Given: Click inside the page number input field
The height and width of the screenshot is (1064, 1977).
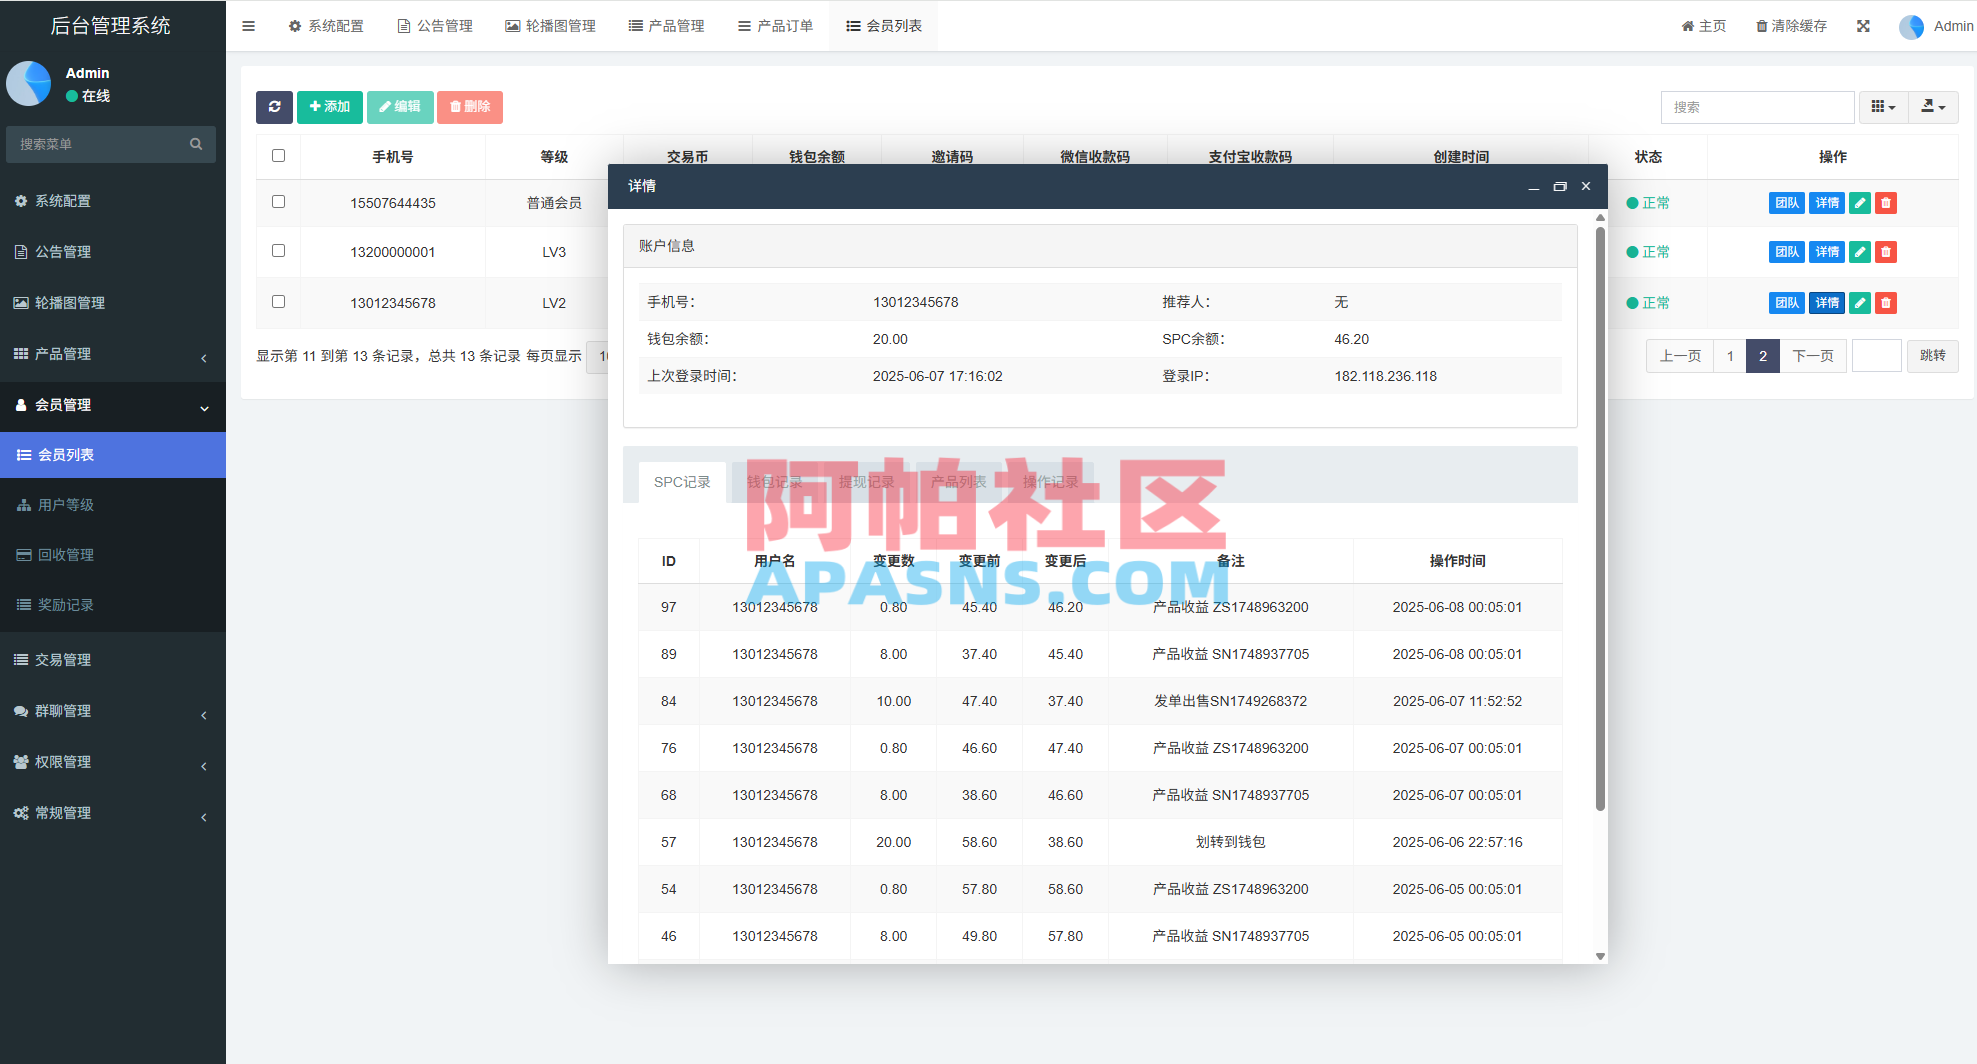Looking at the screenshot, I should pyautogui.click(x=1876, y=356).
